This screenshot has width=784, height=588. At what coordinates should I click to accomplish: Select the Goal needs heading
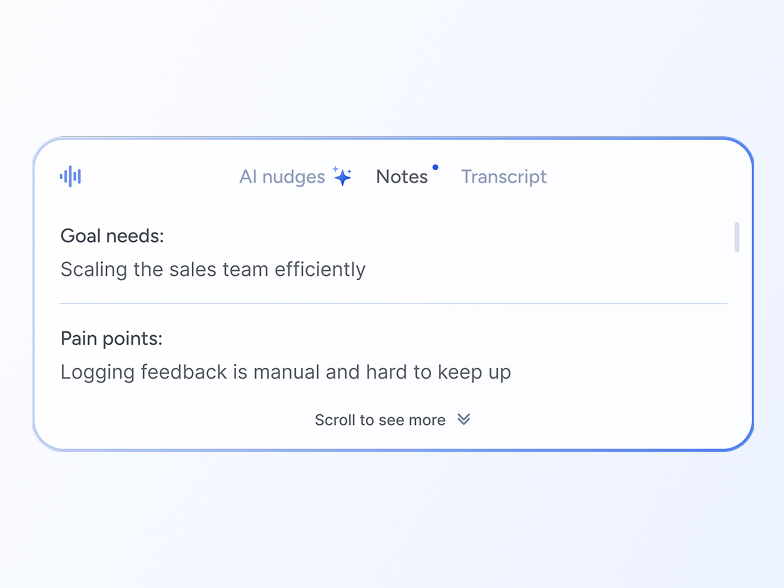(x=112, y=236)
